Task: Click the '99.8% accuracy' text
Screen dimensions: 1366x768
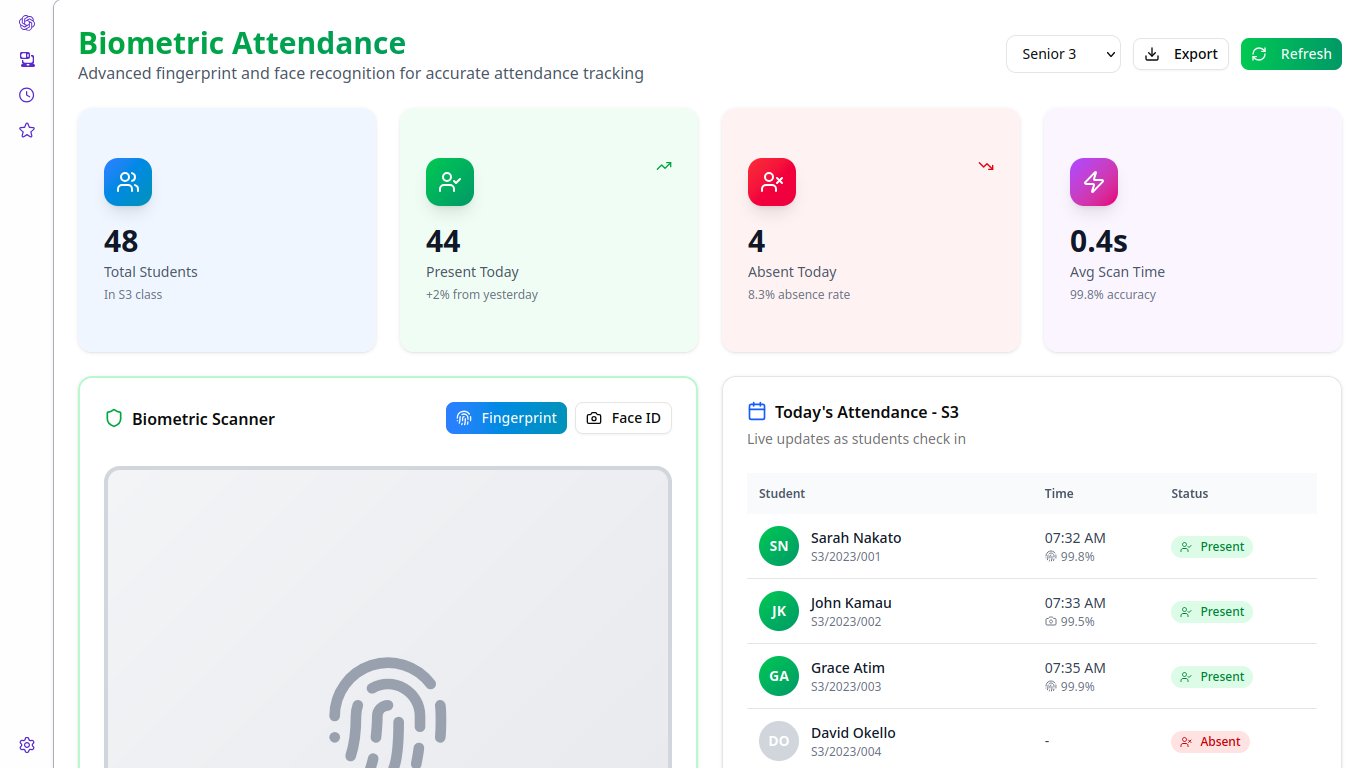Action: pyautogui.click(x=1113, y=295)
